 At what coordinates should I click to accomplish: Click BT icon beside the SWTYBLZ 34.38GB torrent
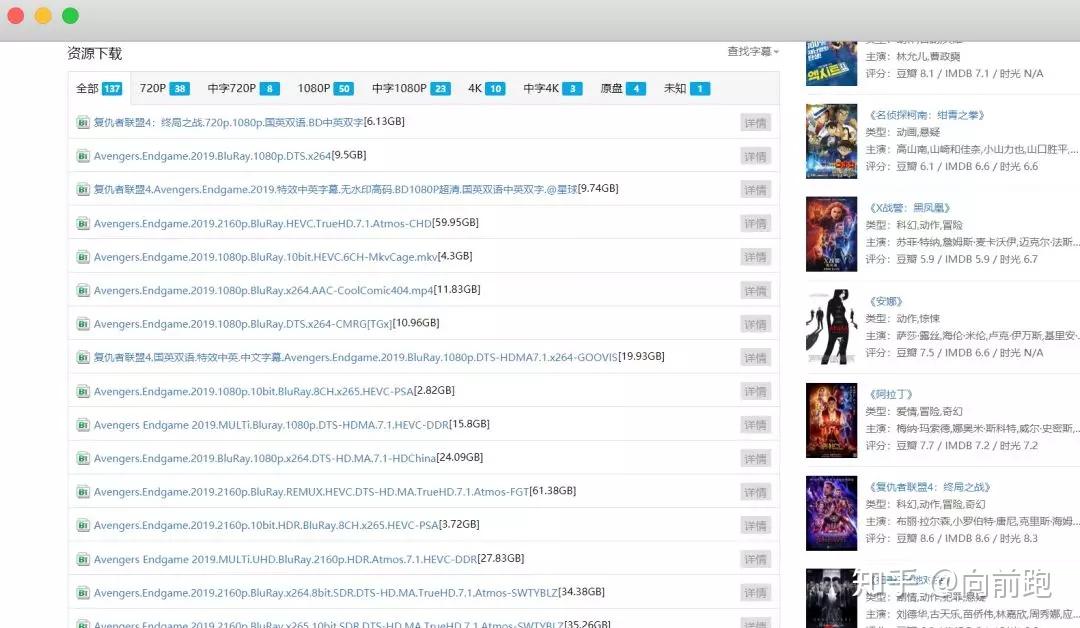[83, 592]
